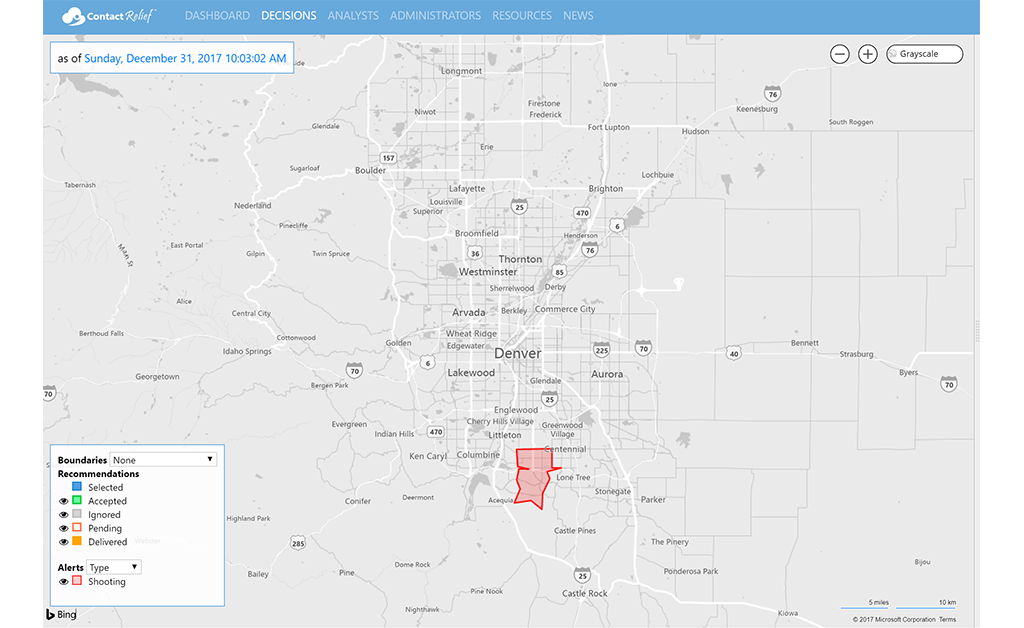Click the Route 157 shield near Boulder
The width and height of the screenshot is (1024, 628).
point(389,158)
